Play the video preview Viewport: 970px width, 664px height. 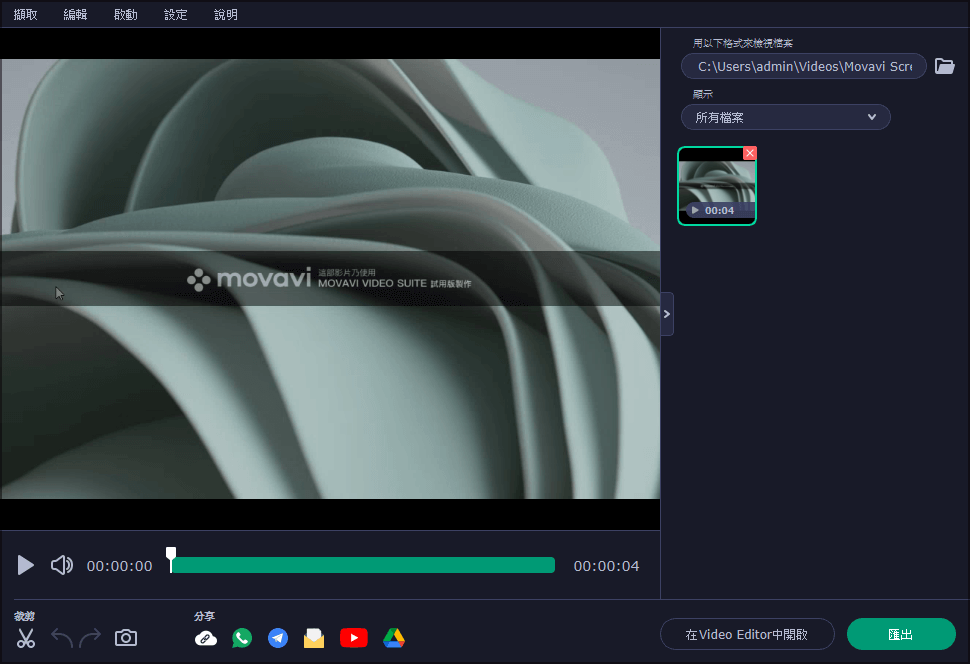pos(26,566)
